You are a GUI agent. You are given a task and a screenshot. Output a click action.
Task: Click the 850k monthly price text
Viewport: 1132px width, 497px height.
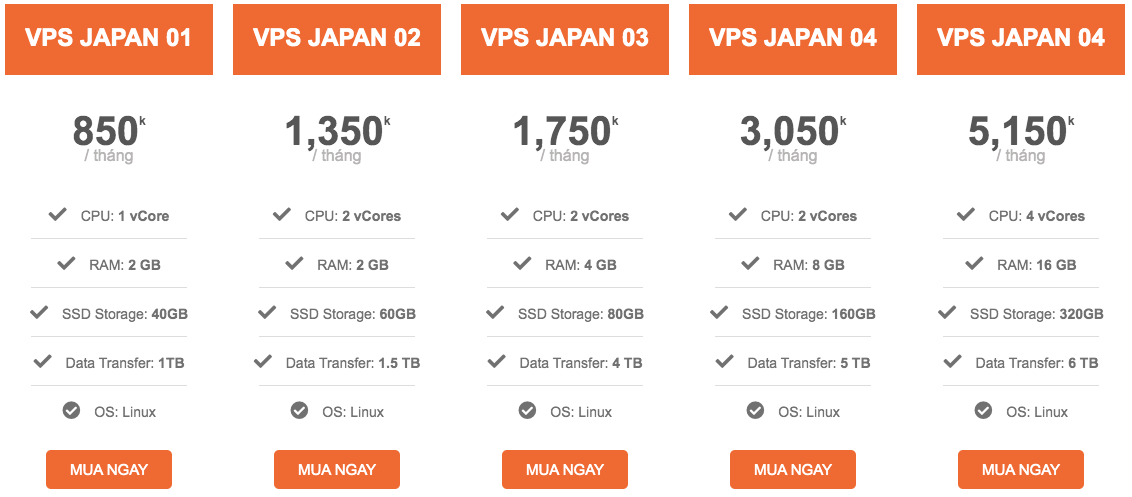click(109, 138)
